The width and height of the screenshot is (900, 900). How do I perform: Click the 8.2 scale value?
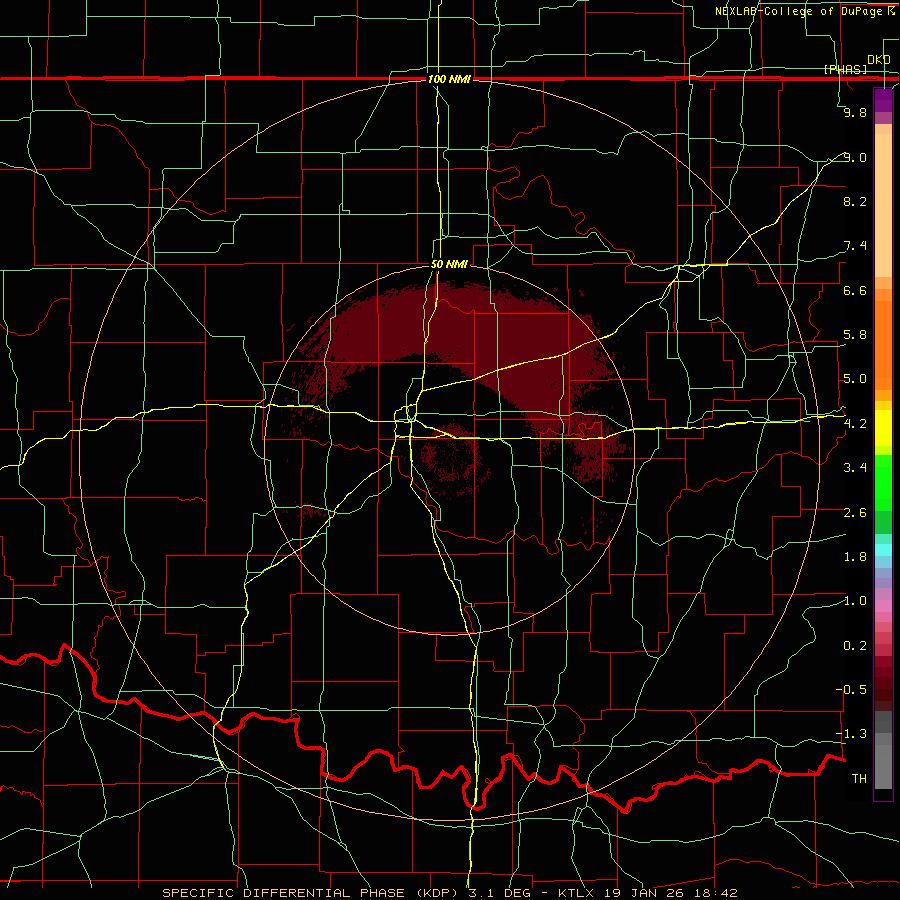pyautogui.click(x=855, y=201)
